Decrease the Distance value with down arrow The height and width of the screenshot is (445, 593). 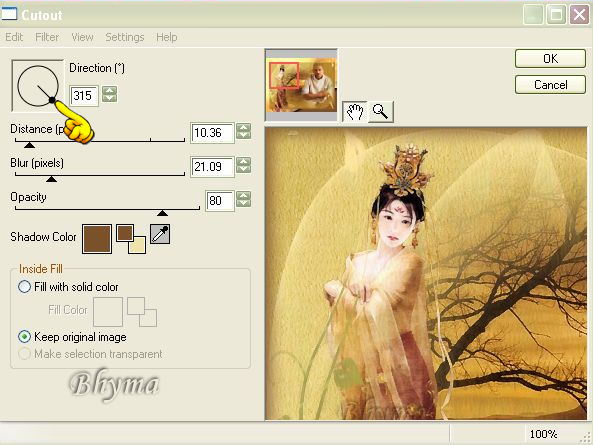point(244,135)
